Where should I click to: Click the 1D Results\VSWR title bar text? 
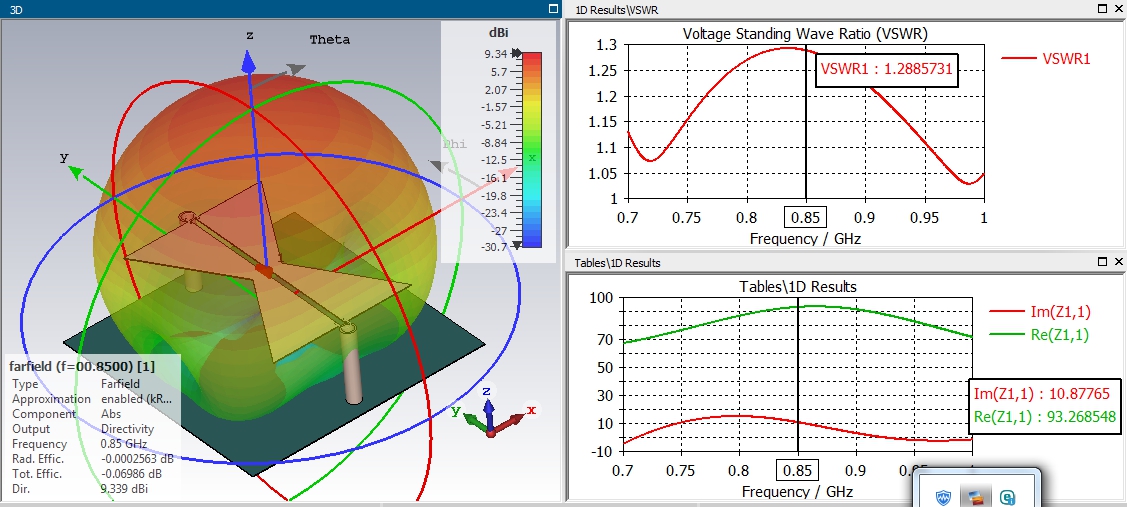click(x=617, y=9)
